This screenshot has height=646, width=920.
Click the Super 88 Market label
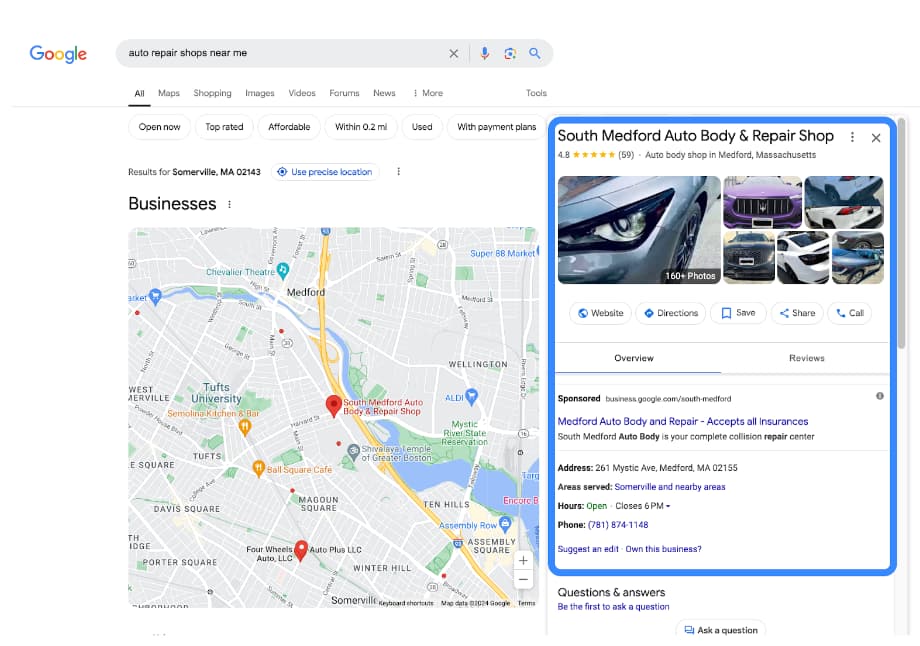pos(502,253)
